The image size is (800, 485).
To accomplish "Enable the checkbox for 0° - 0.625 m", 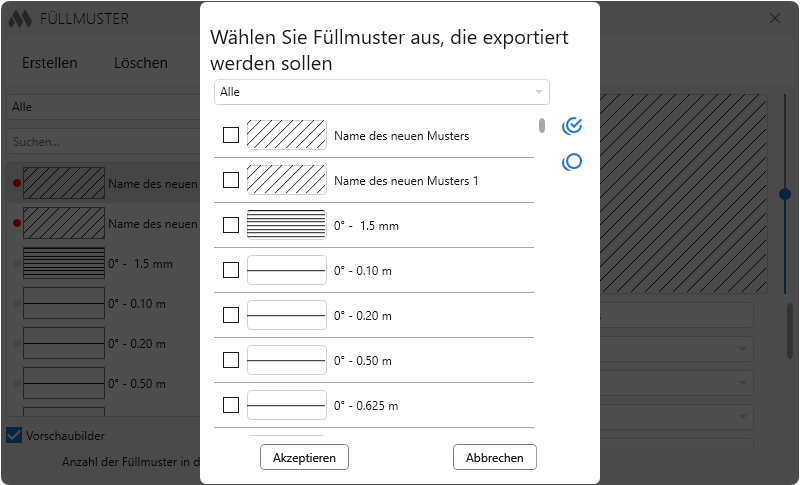I will click(x=231, y=405).
